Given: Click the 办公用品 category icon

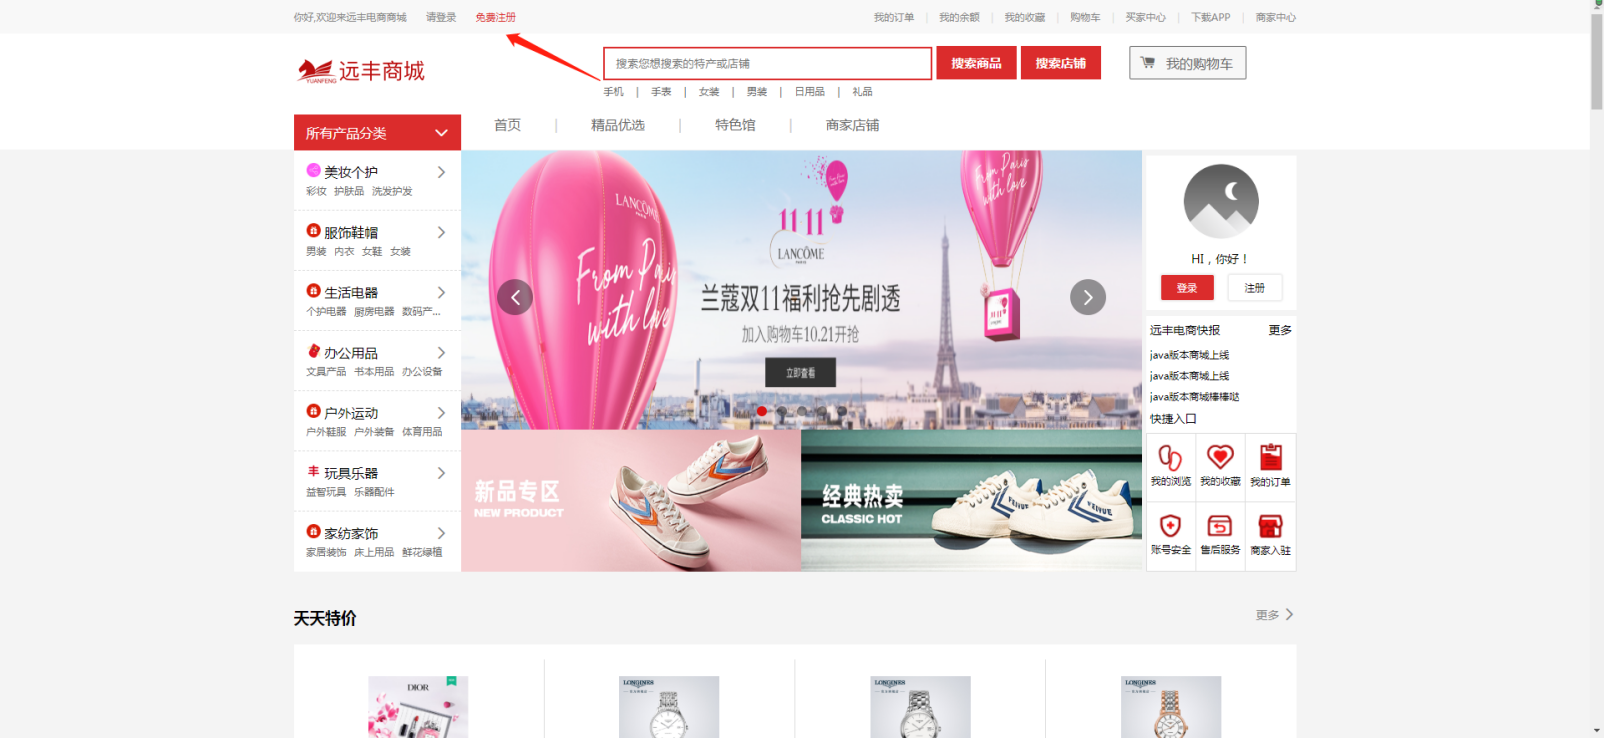Looking at the screenshot, I should click(x=313, y=351).
